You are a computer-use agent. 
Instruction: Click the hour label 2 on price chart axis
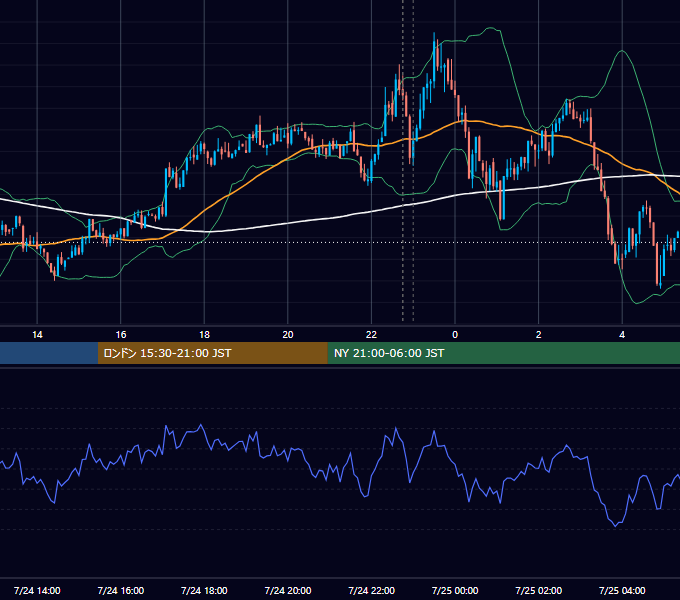(x=539, y=335)
